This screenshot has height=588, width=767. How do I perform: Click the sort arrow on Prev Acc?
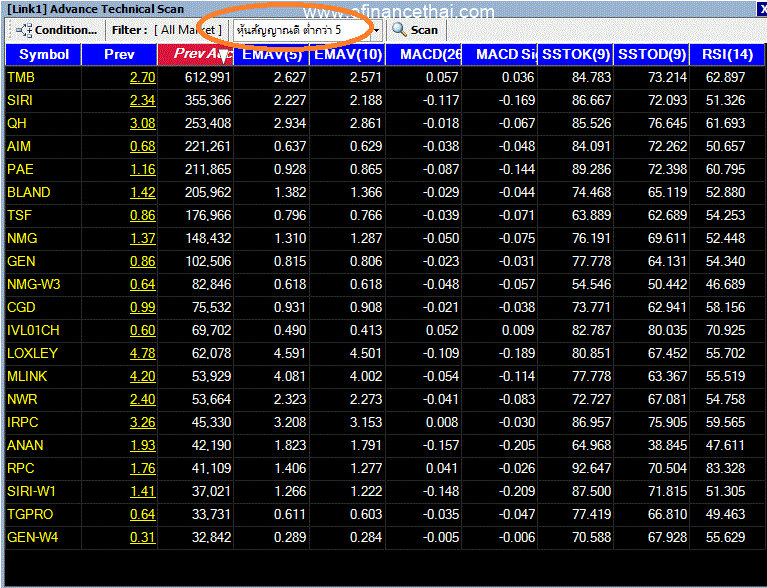(x=224, y=57)
